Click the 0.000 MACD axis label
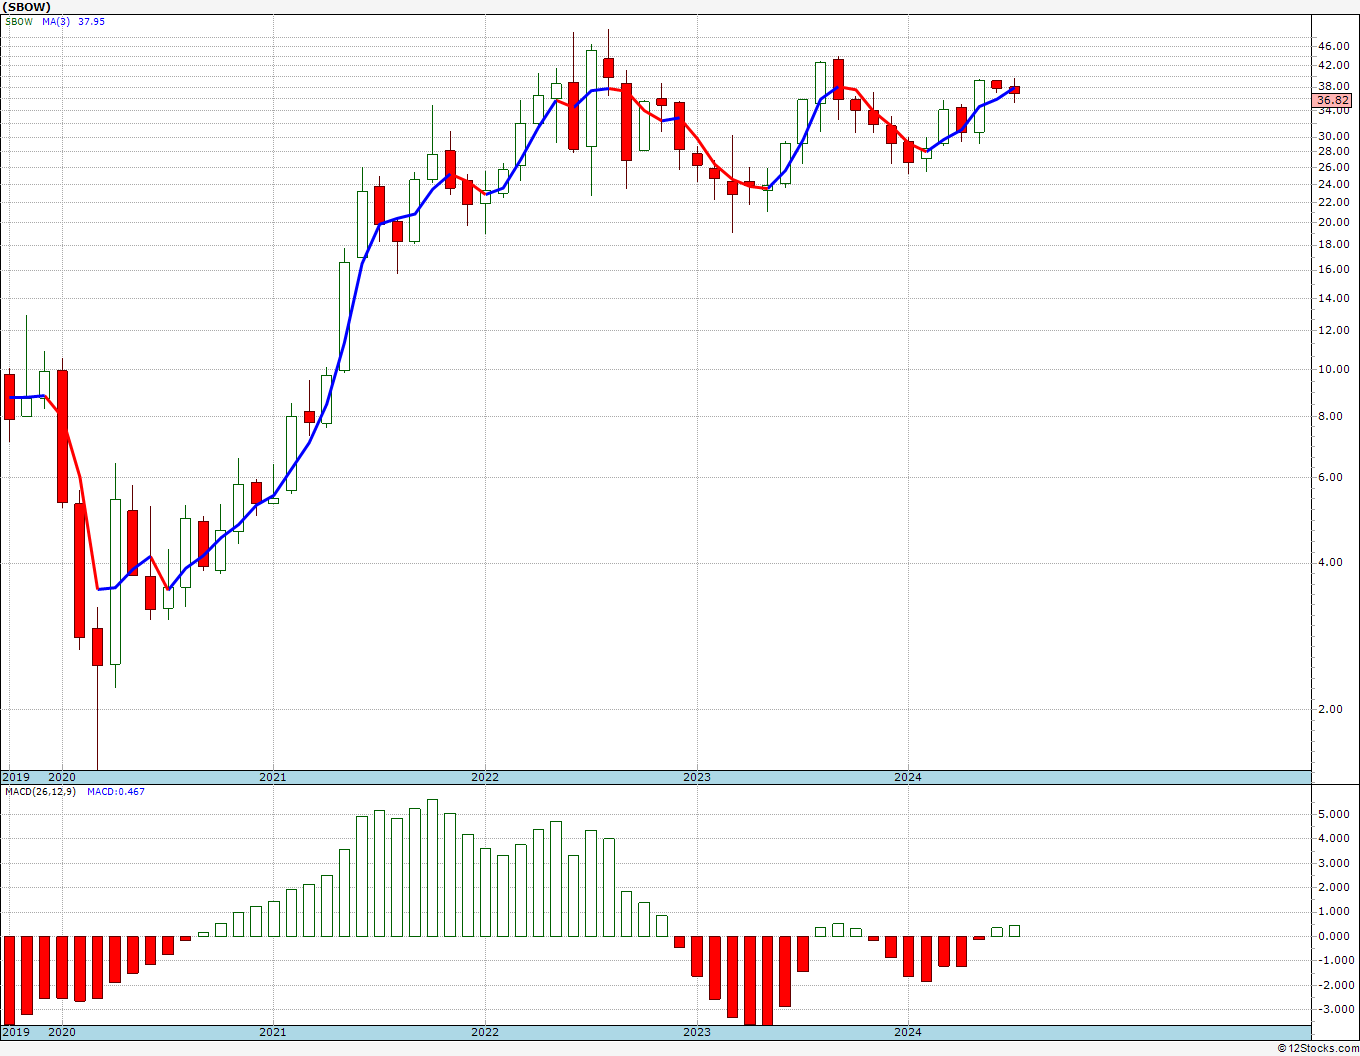 (1335, 936)
